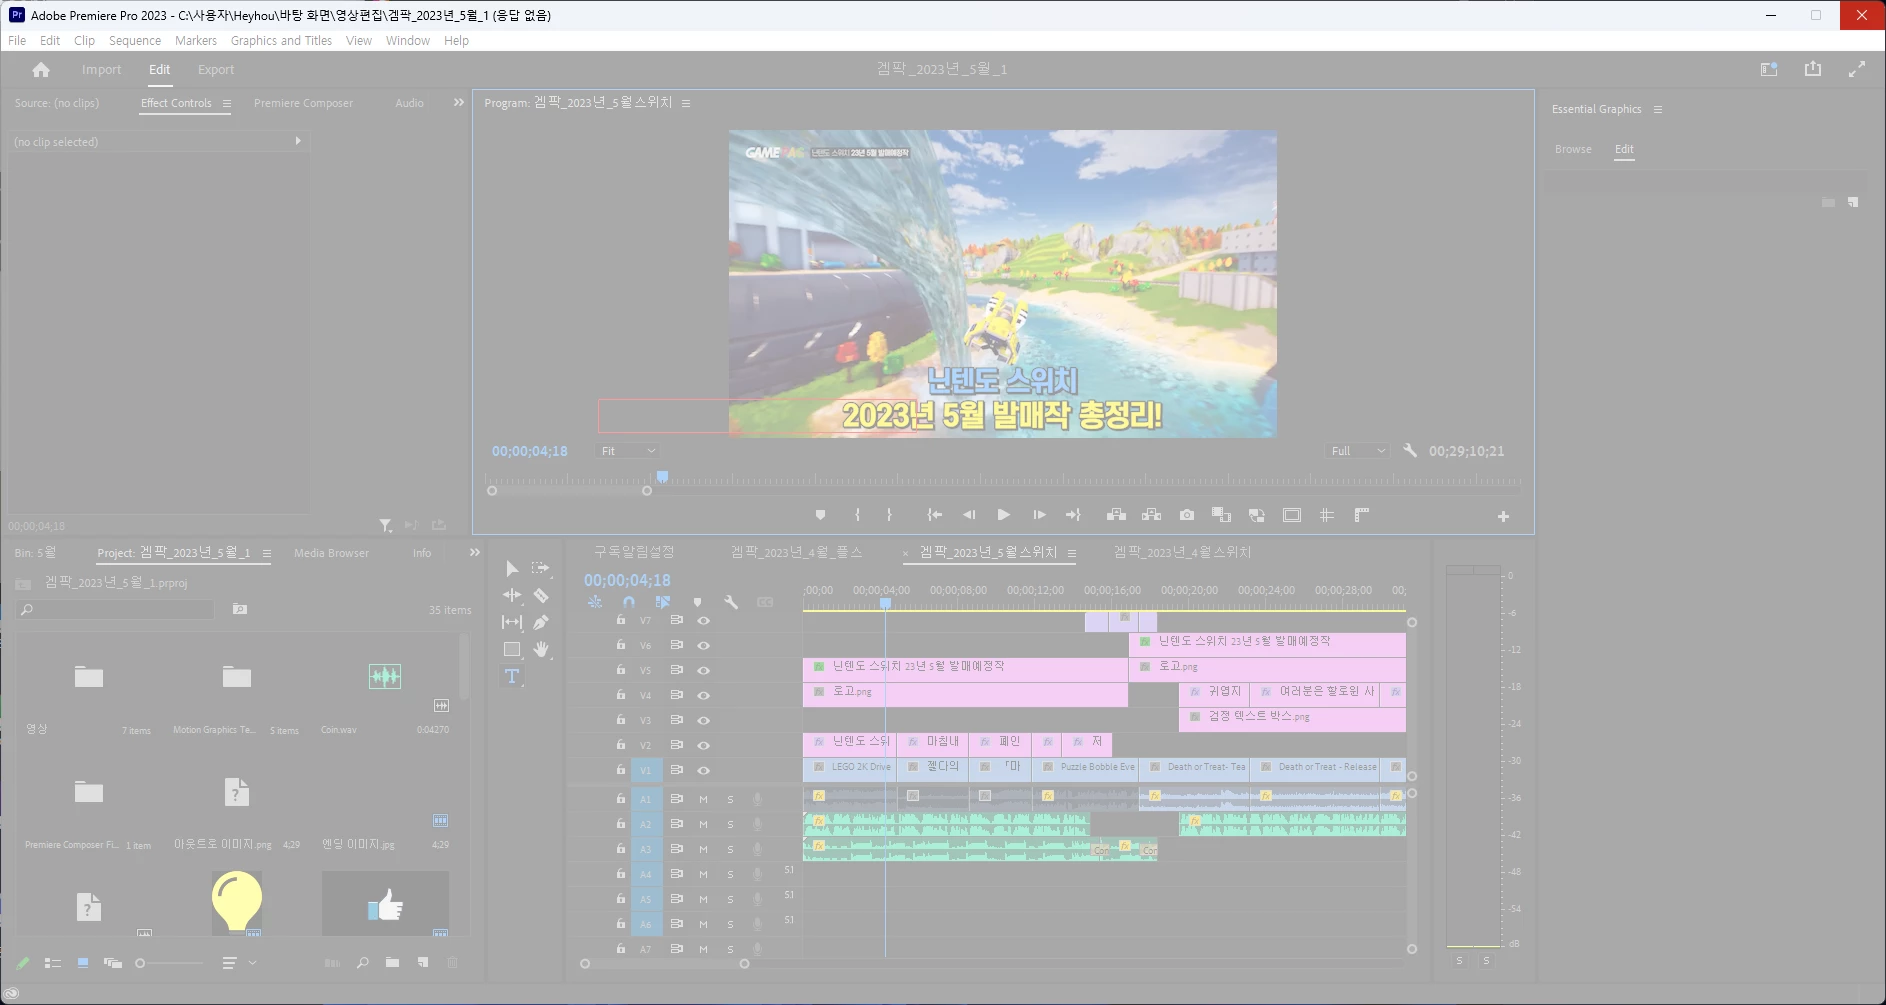Open the Effect Controls panel menu

[x=227, y=103]
